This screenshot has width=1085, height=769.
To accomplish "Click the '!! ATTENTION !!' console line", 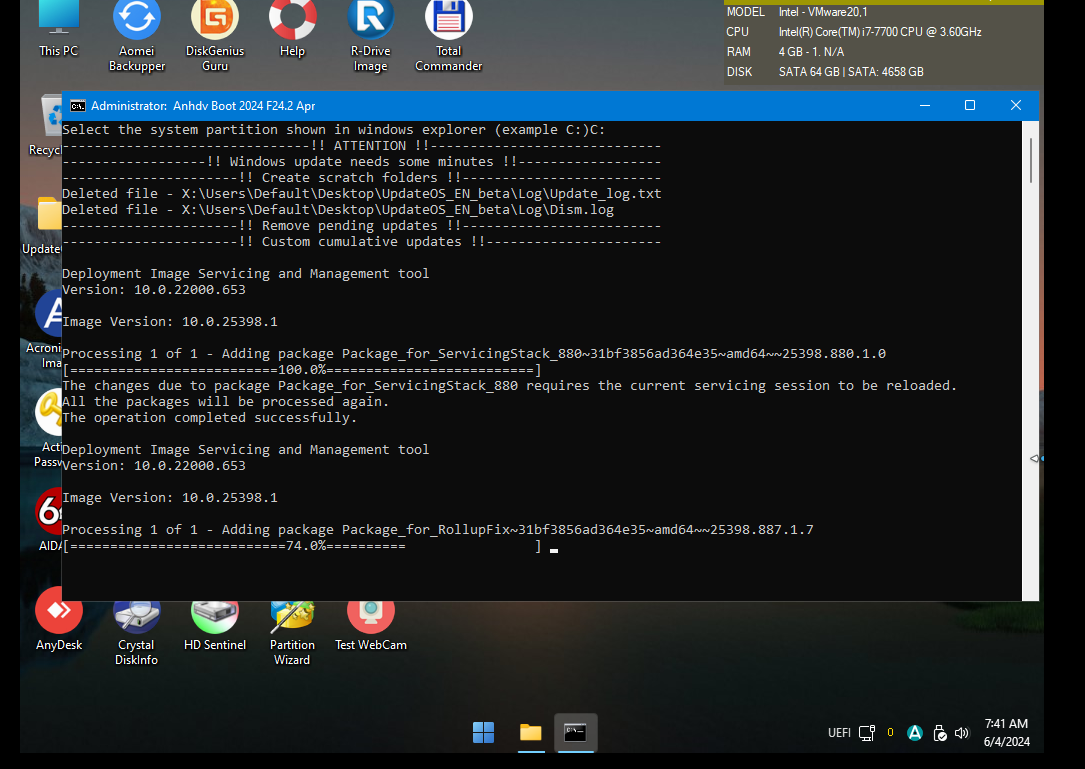I will coord(362,146).
